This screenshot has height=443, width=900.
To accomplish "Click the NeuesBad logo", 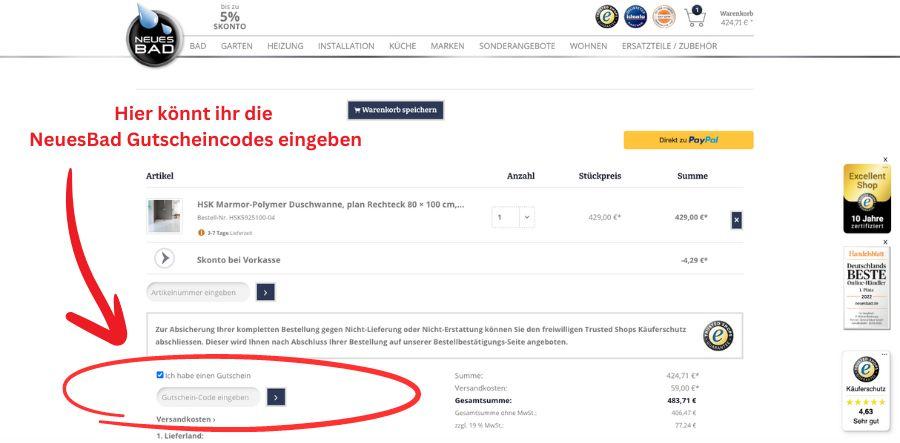I will pos(155,34).
